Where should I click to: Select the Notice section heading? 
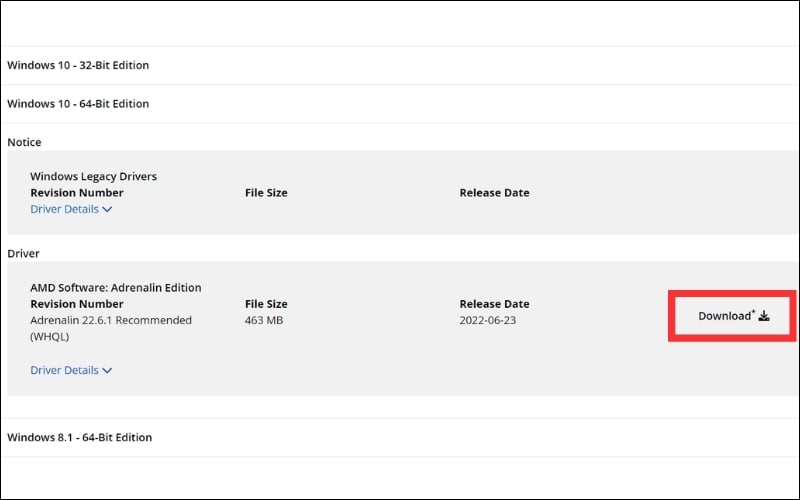tap(24, 143)
